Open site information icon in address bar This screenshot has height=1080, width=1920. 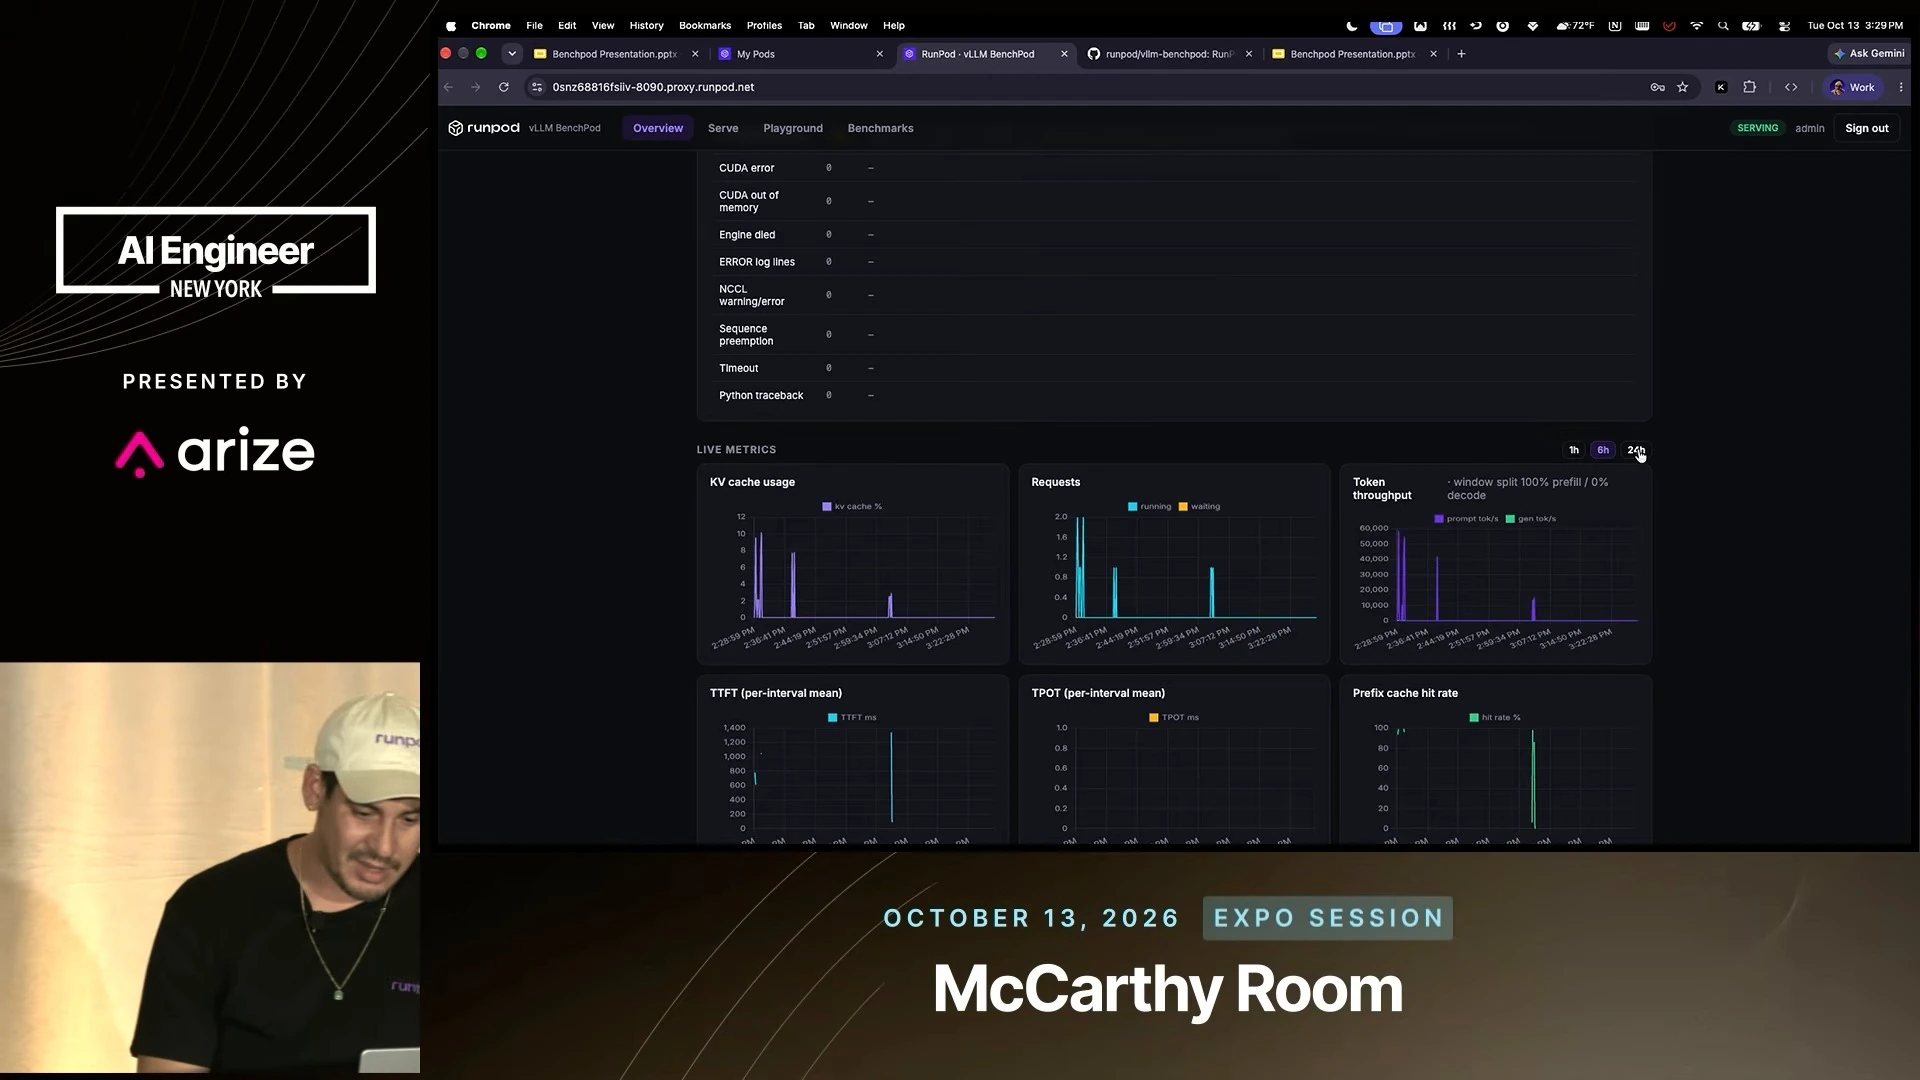pos(537,87)
